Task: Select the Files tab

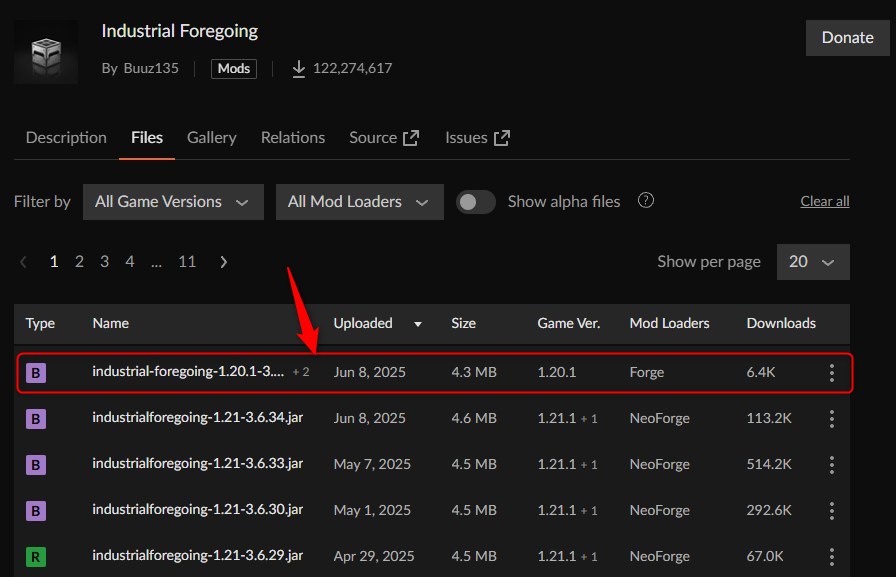Action: tap(147, 138)
